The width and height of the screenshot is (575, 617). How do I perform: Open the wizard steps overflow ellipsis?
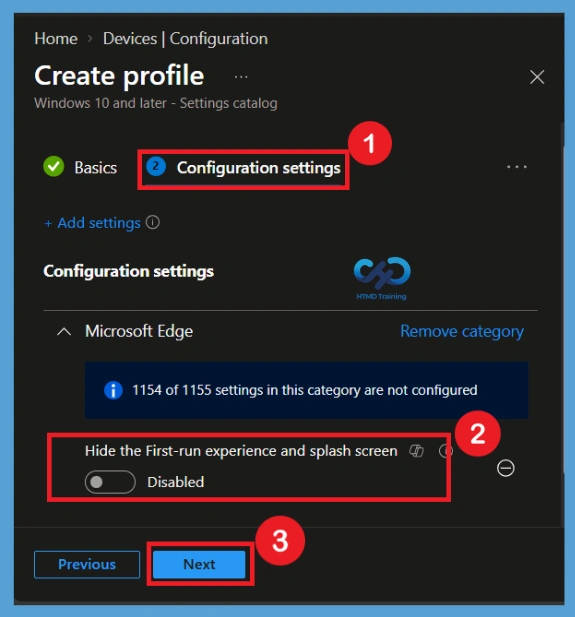click(517, 167)
